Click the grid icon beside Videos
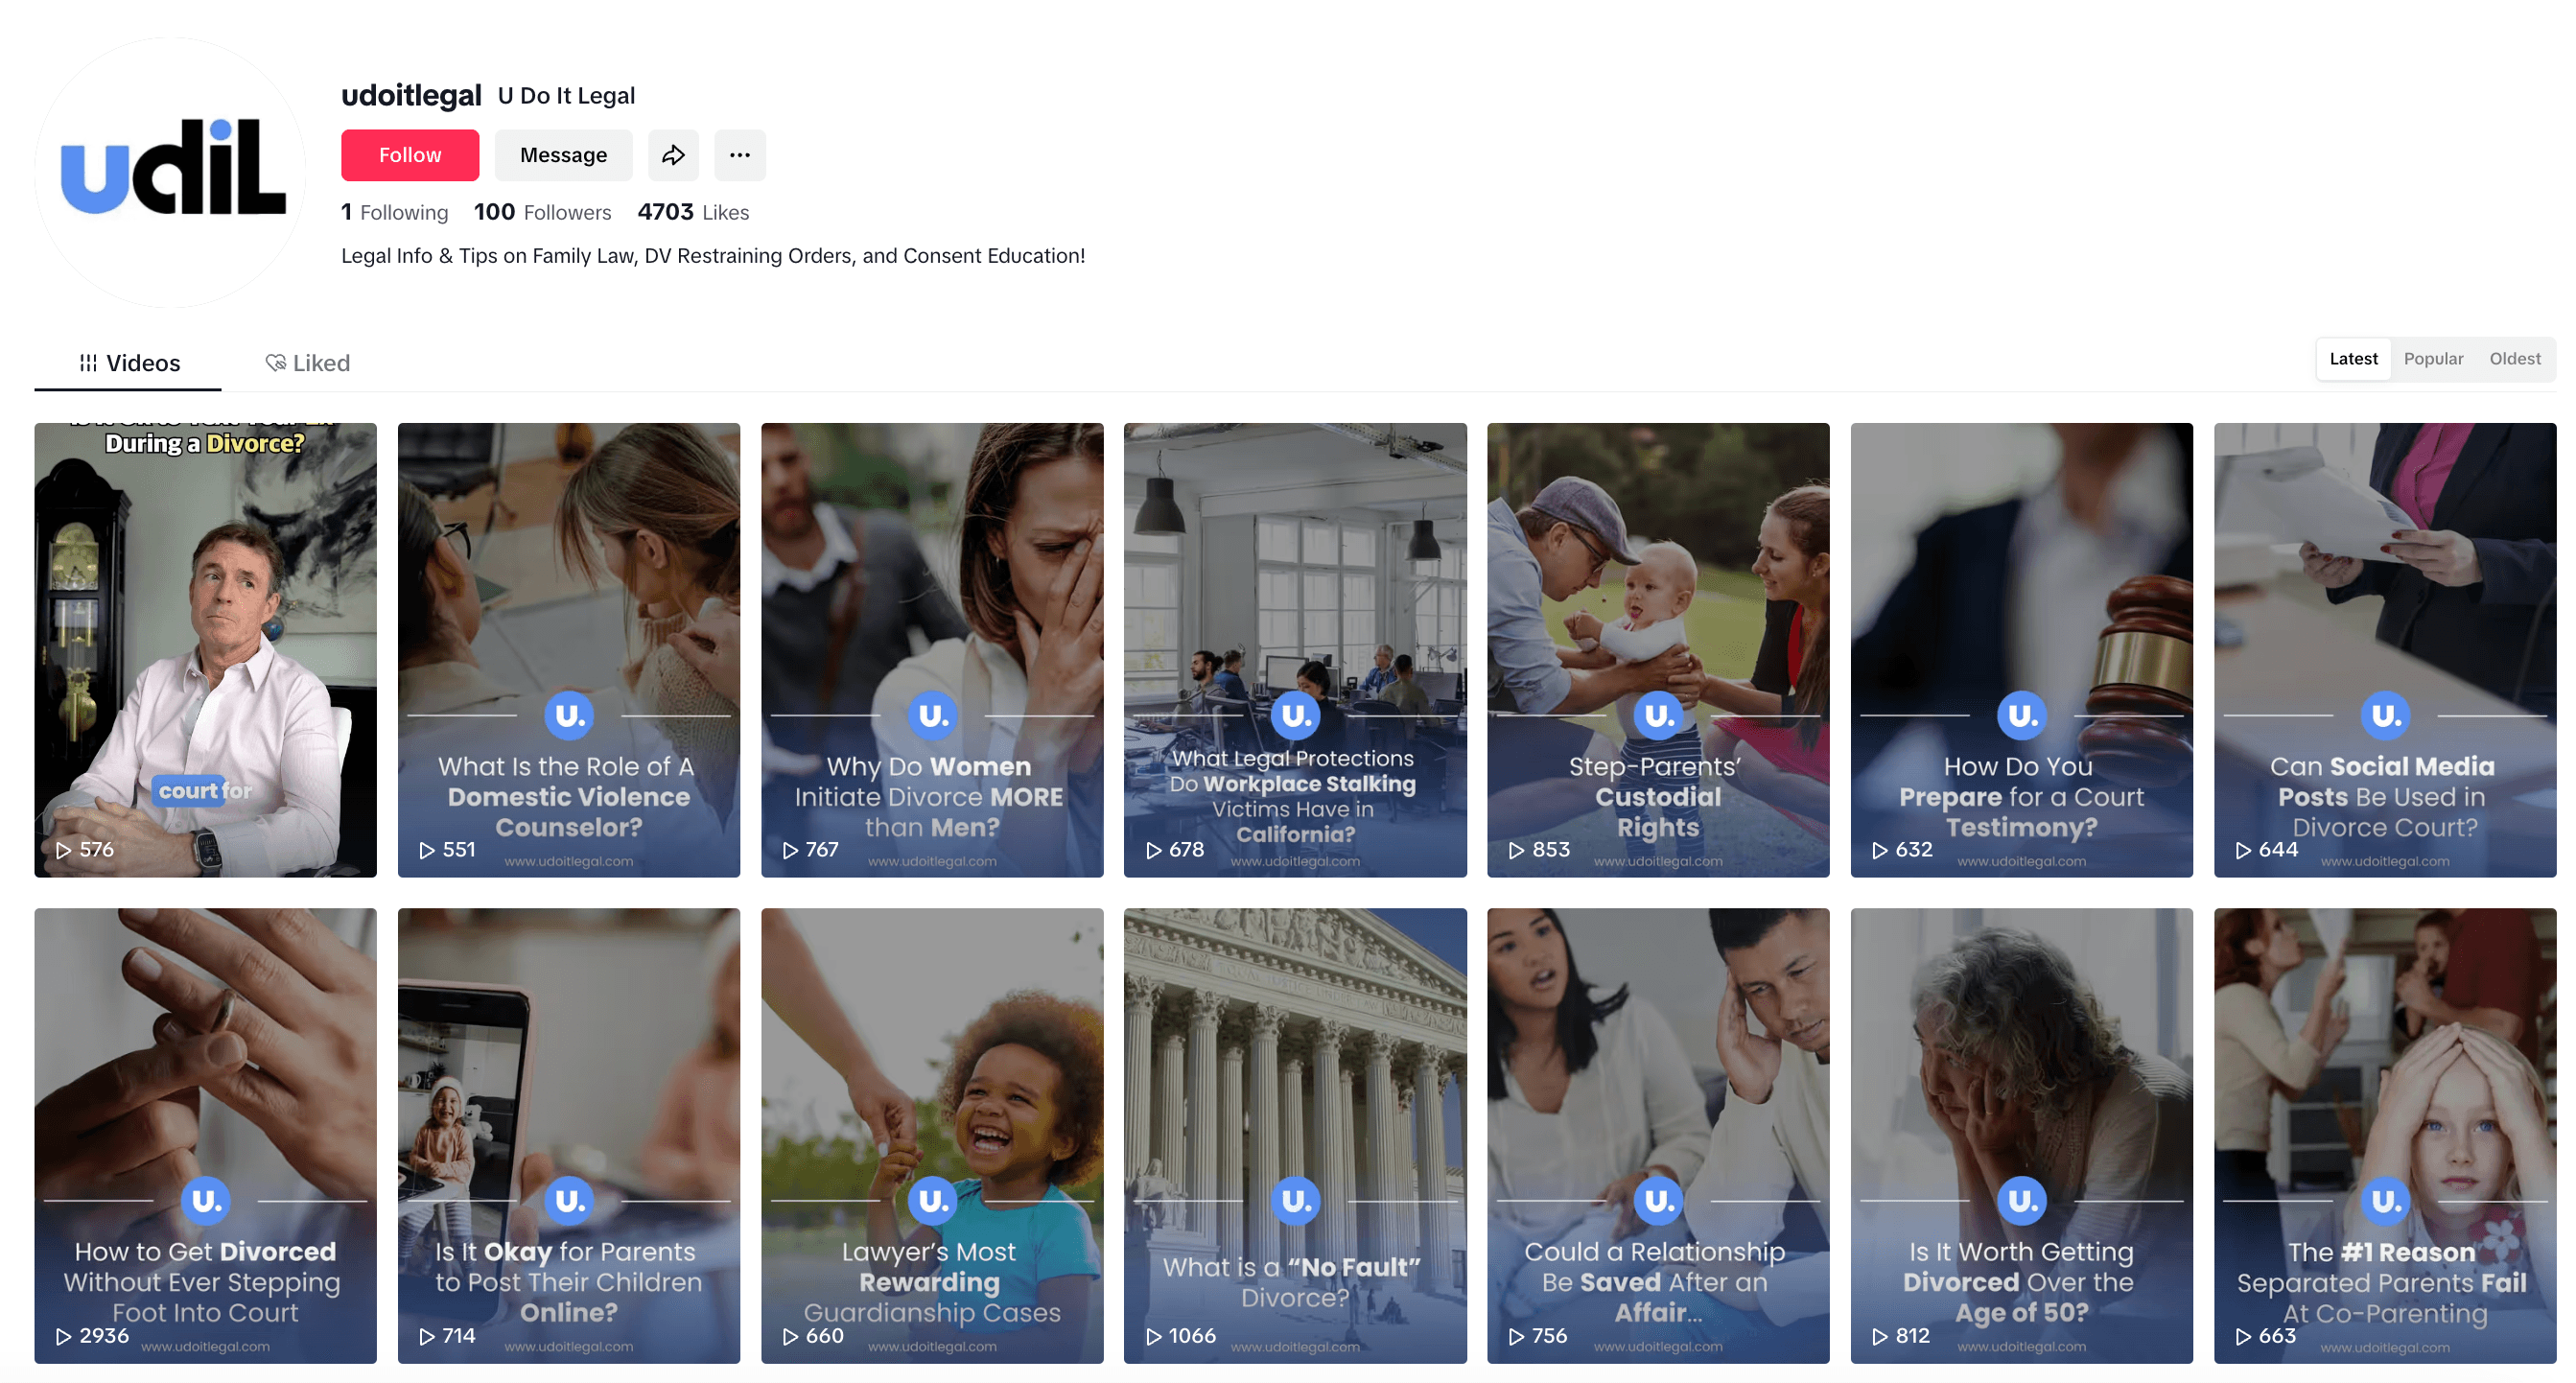This screenshot has width=2576, height=1383. tap(88, 363)
